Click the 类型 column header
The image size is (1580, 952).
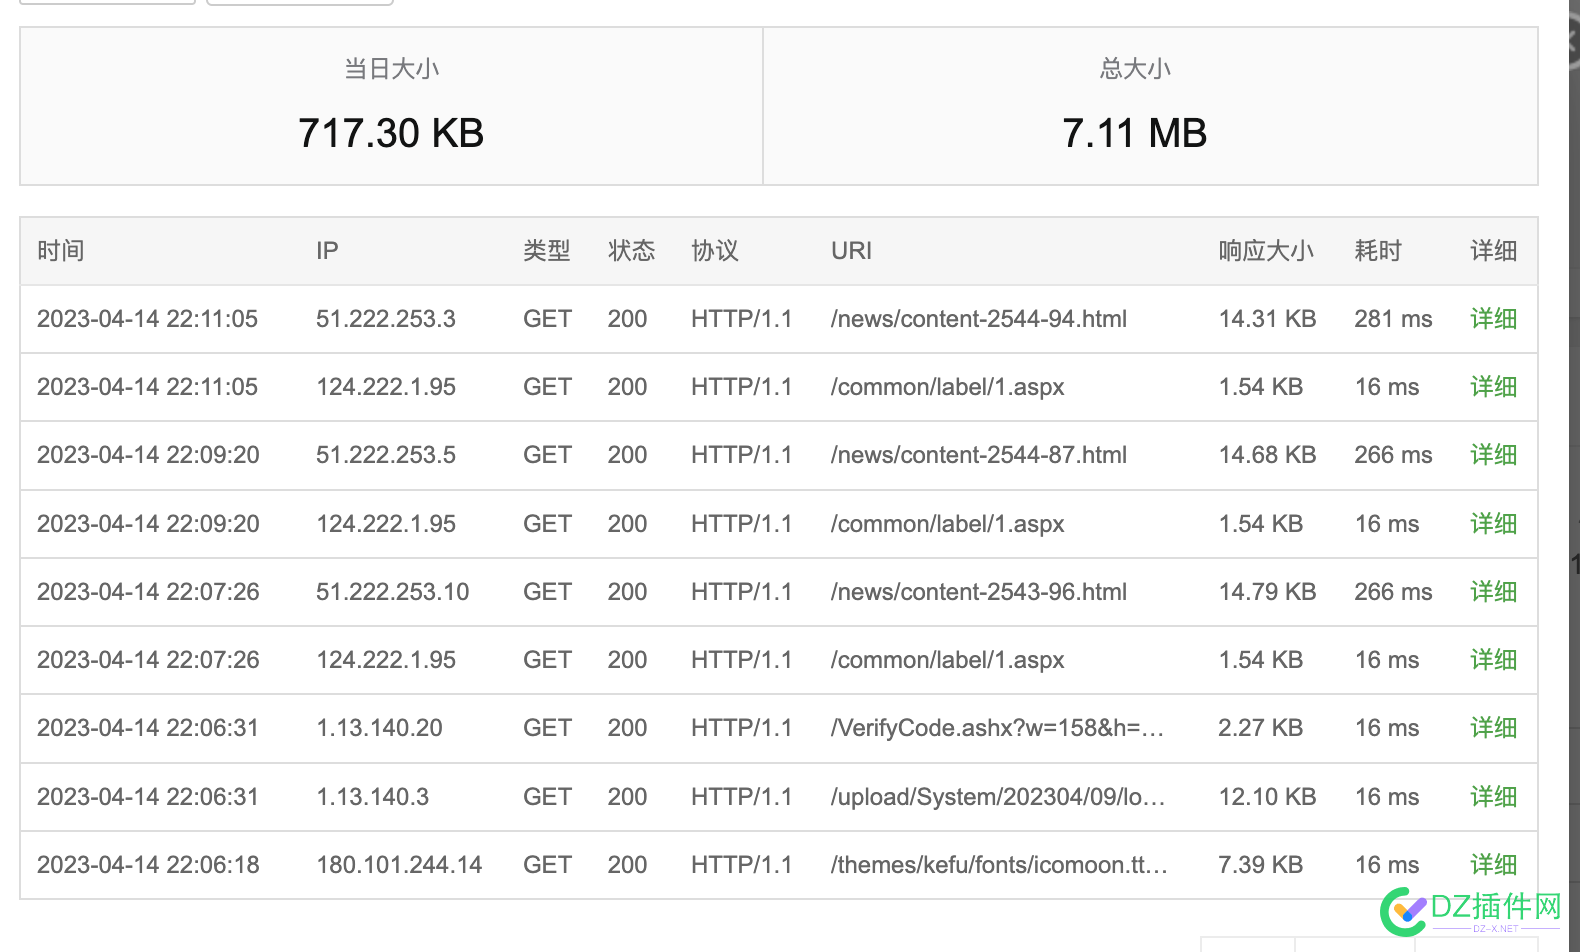click(x=547, y=251)
